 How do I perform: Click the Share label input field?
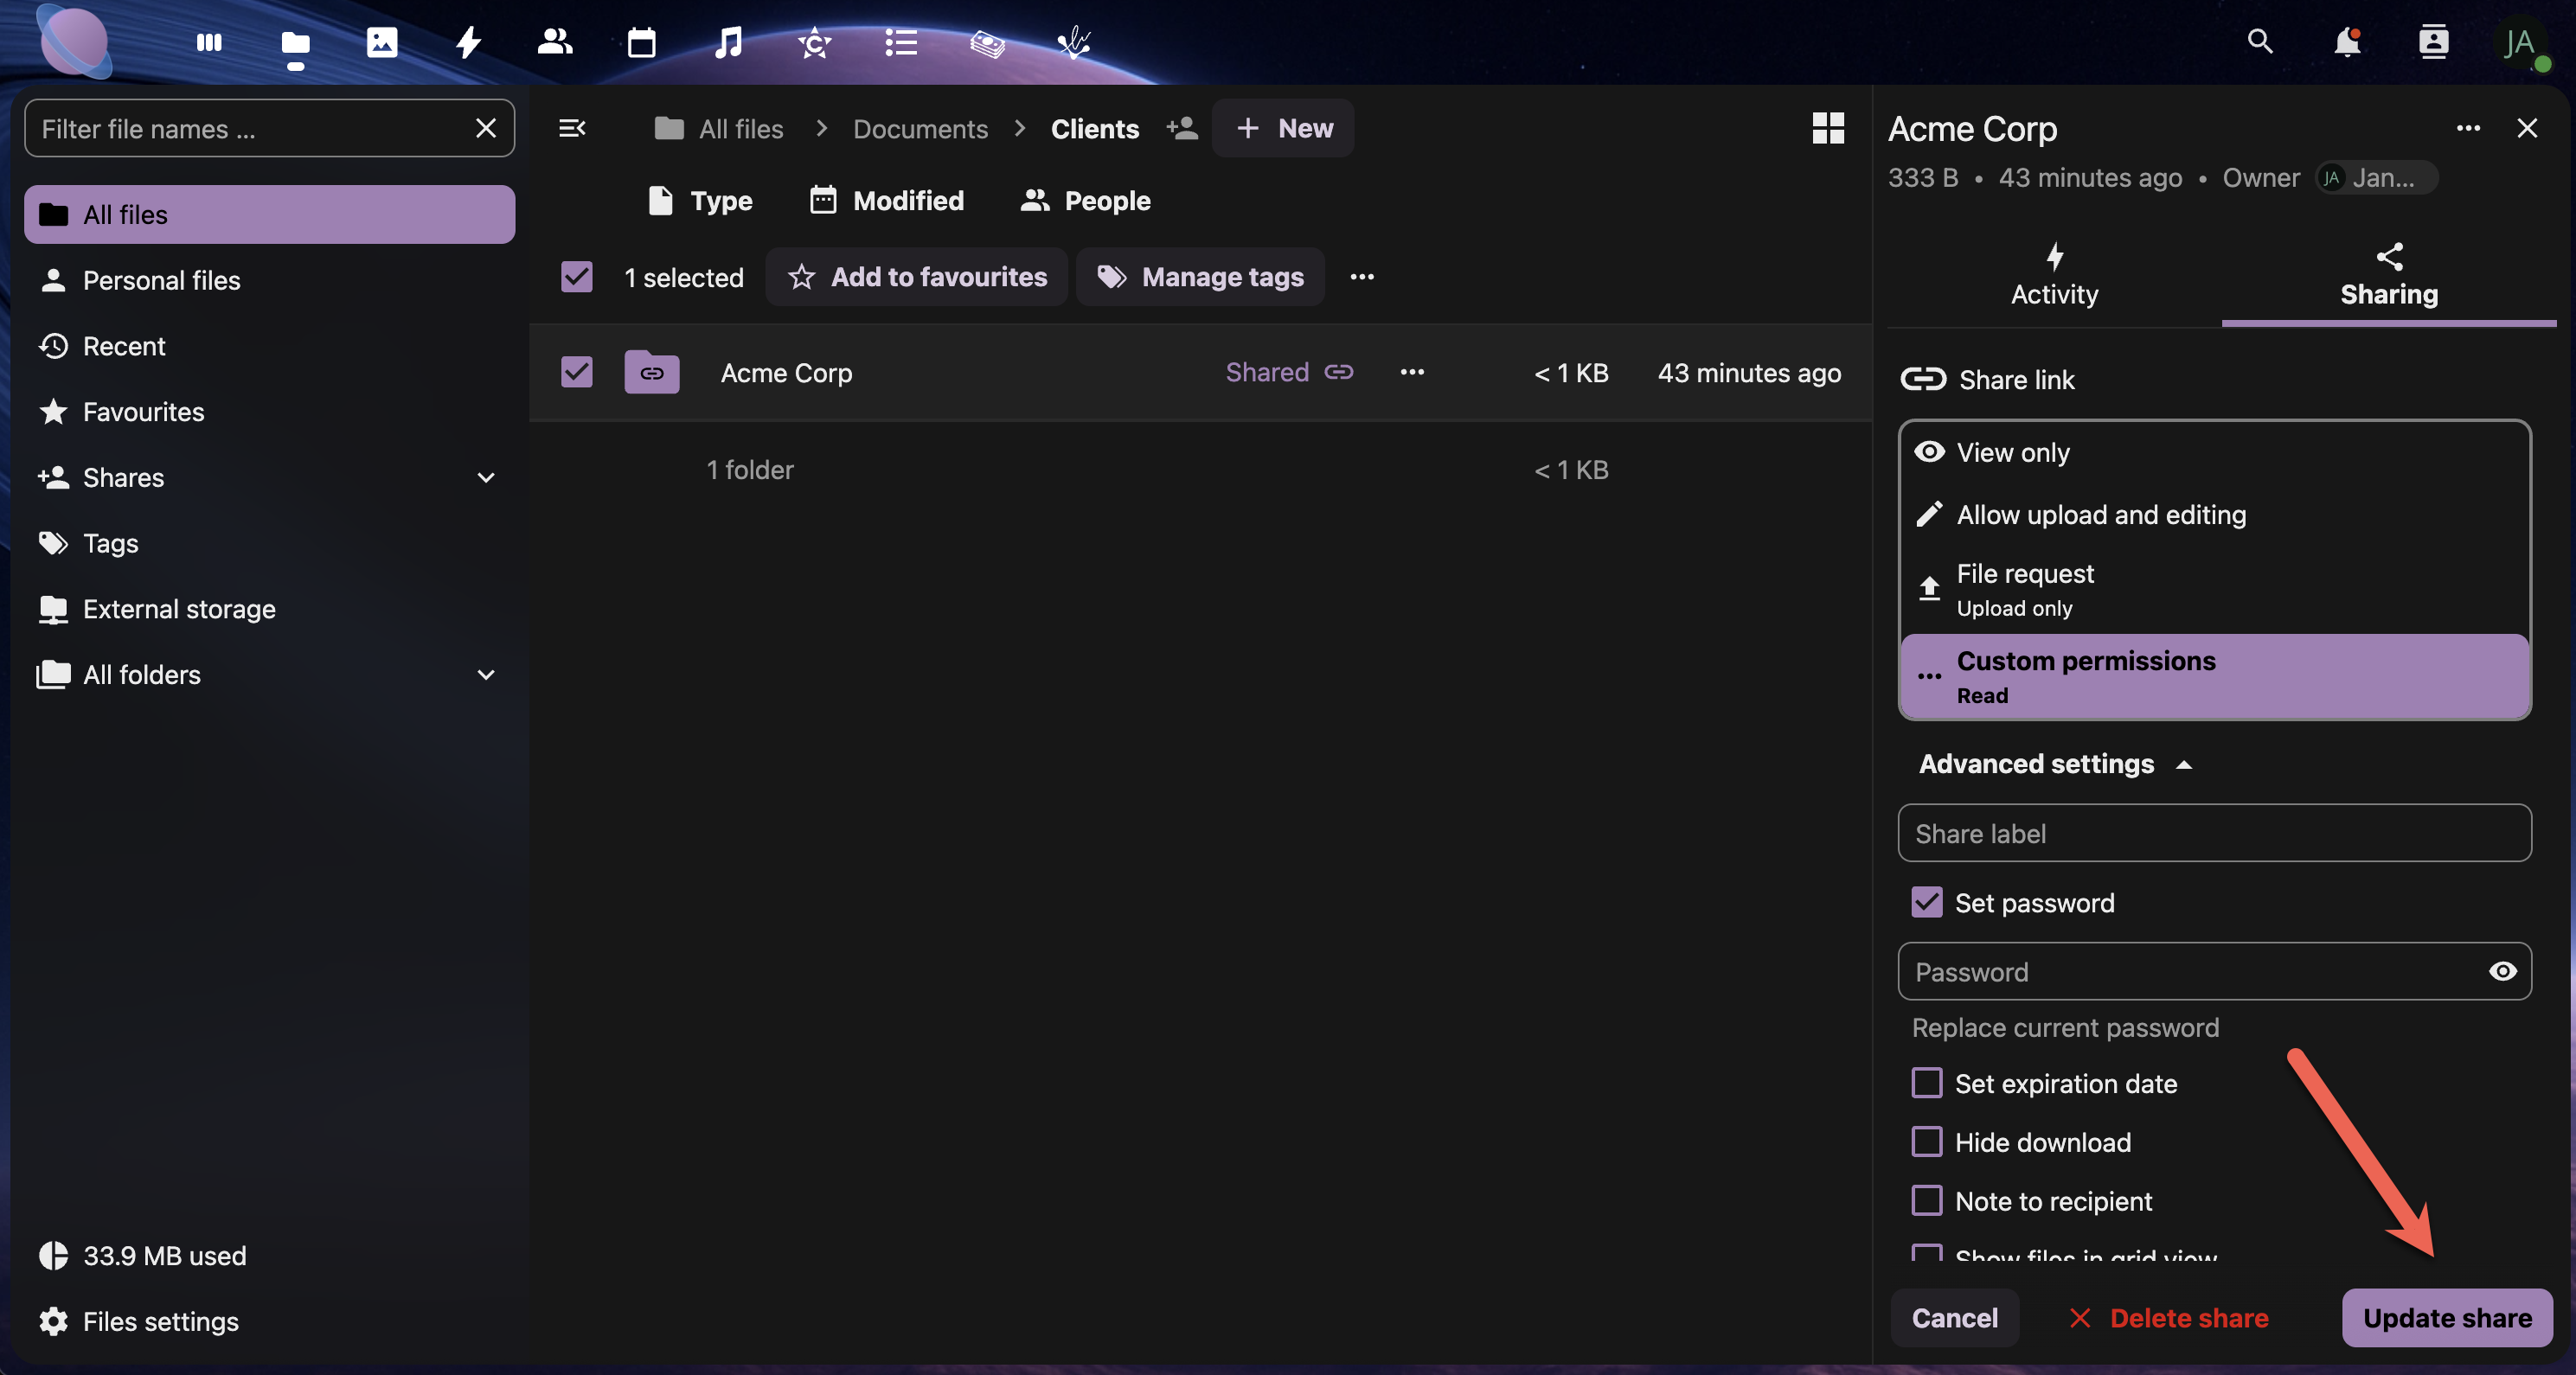2214,833
